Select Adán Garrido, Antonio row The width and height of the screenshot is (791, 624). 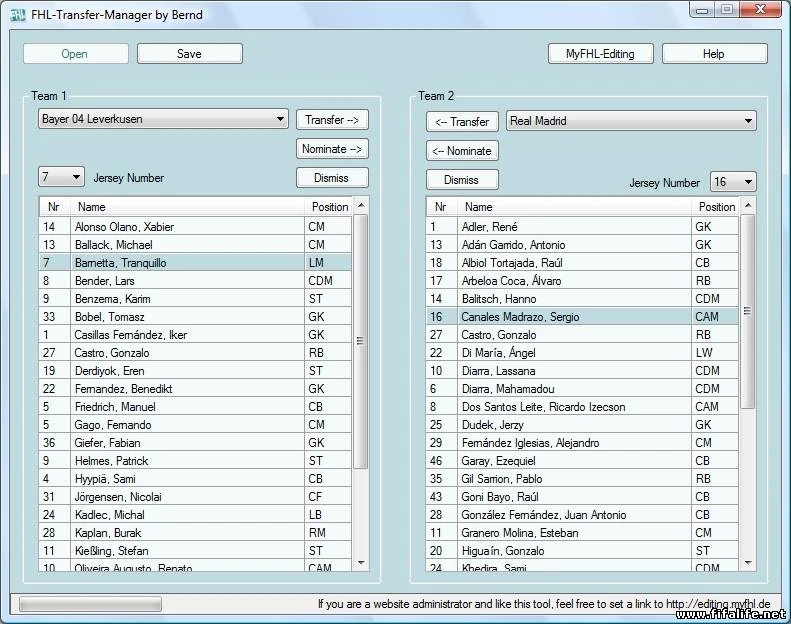coord(583,245)
